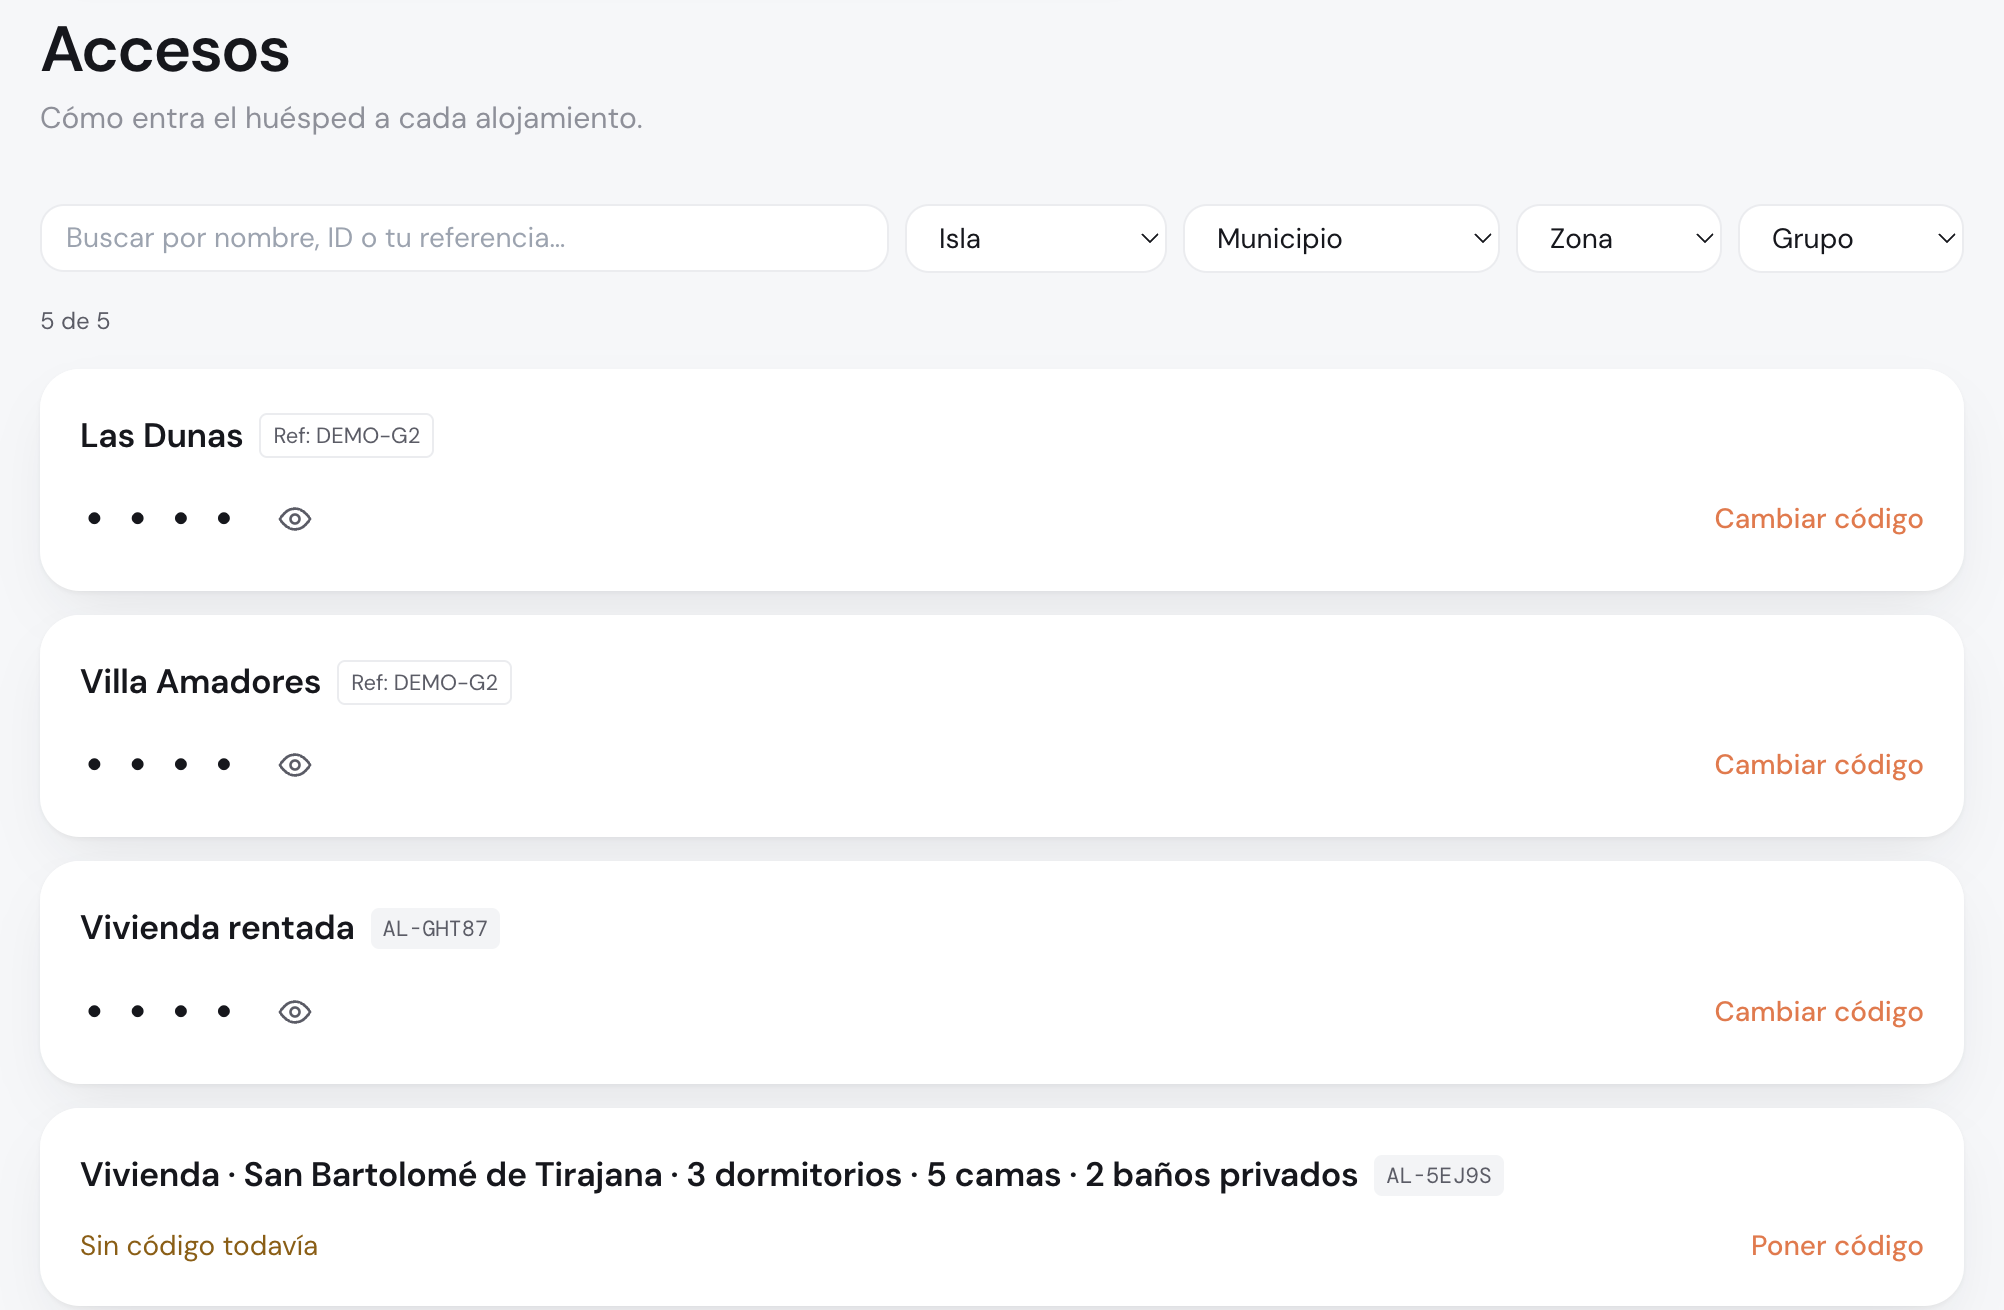Viewport: 2004px width, 1310px height.
Task: Click the masked code dots for Las Dunas
Action: [159, 518]
